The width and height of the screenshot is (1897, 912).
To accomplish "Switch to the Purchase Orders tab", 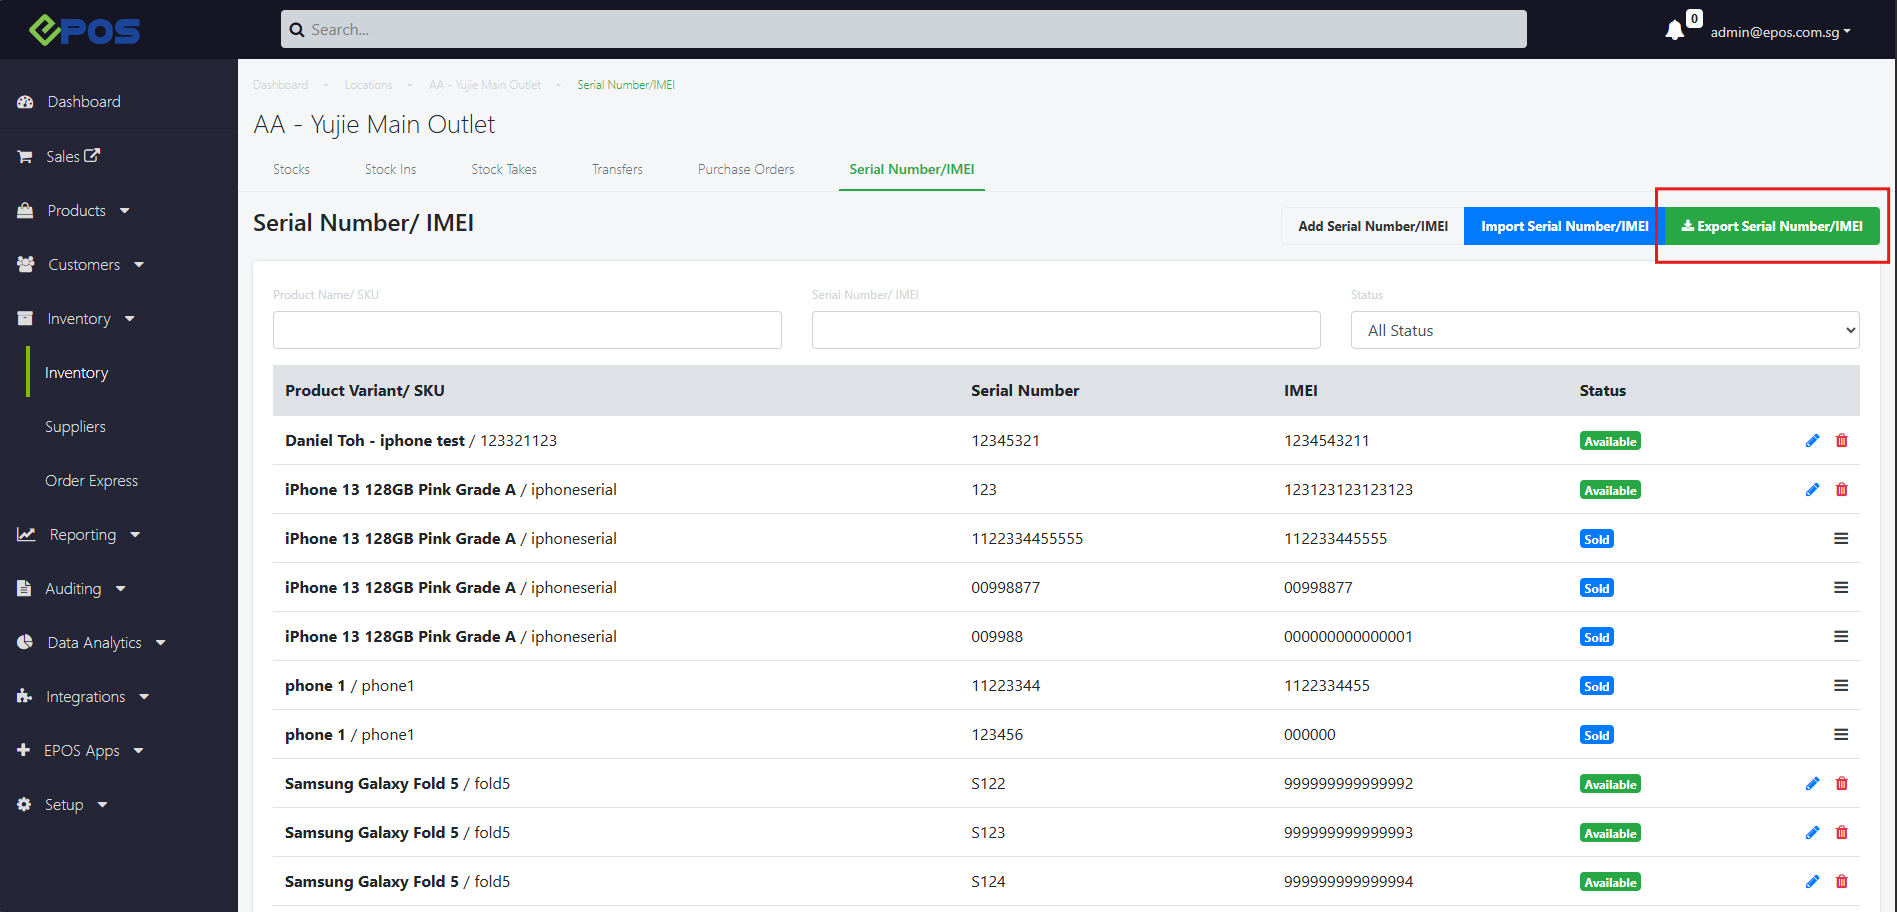I will tap(746, 170).
